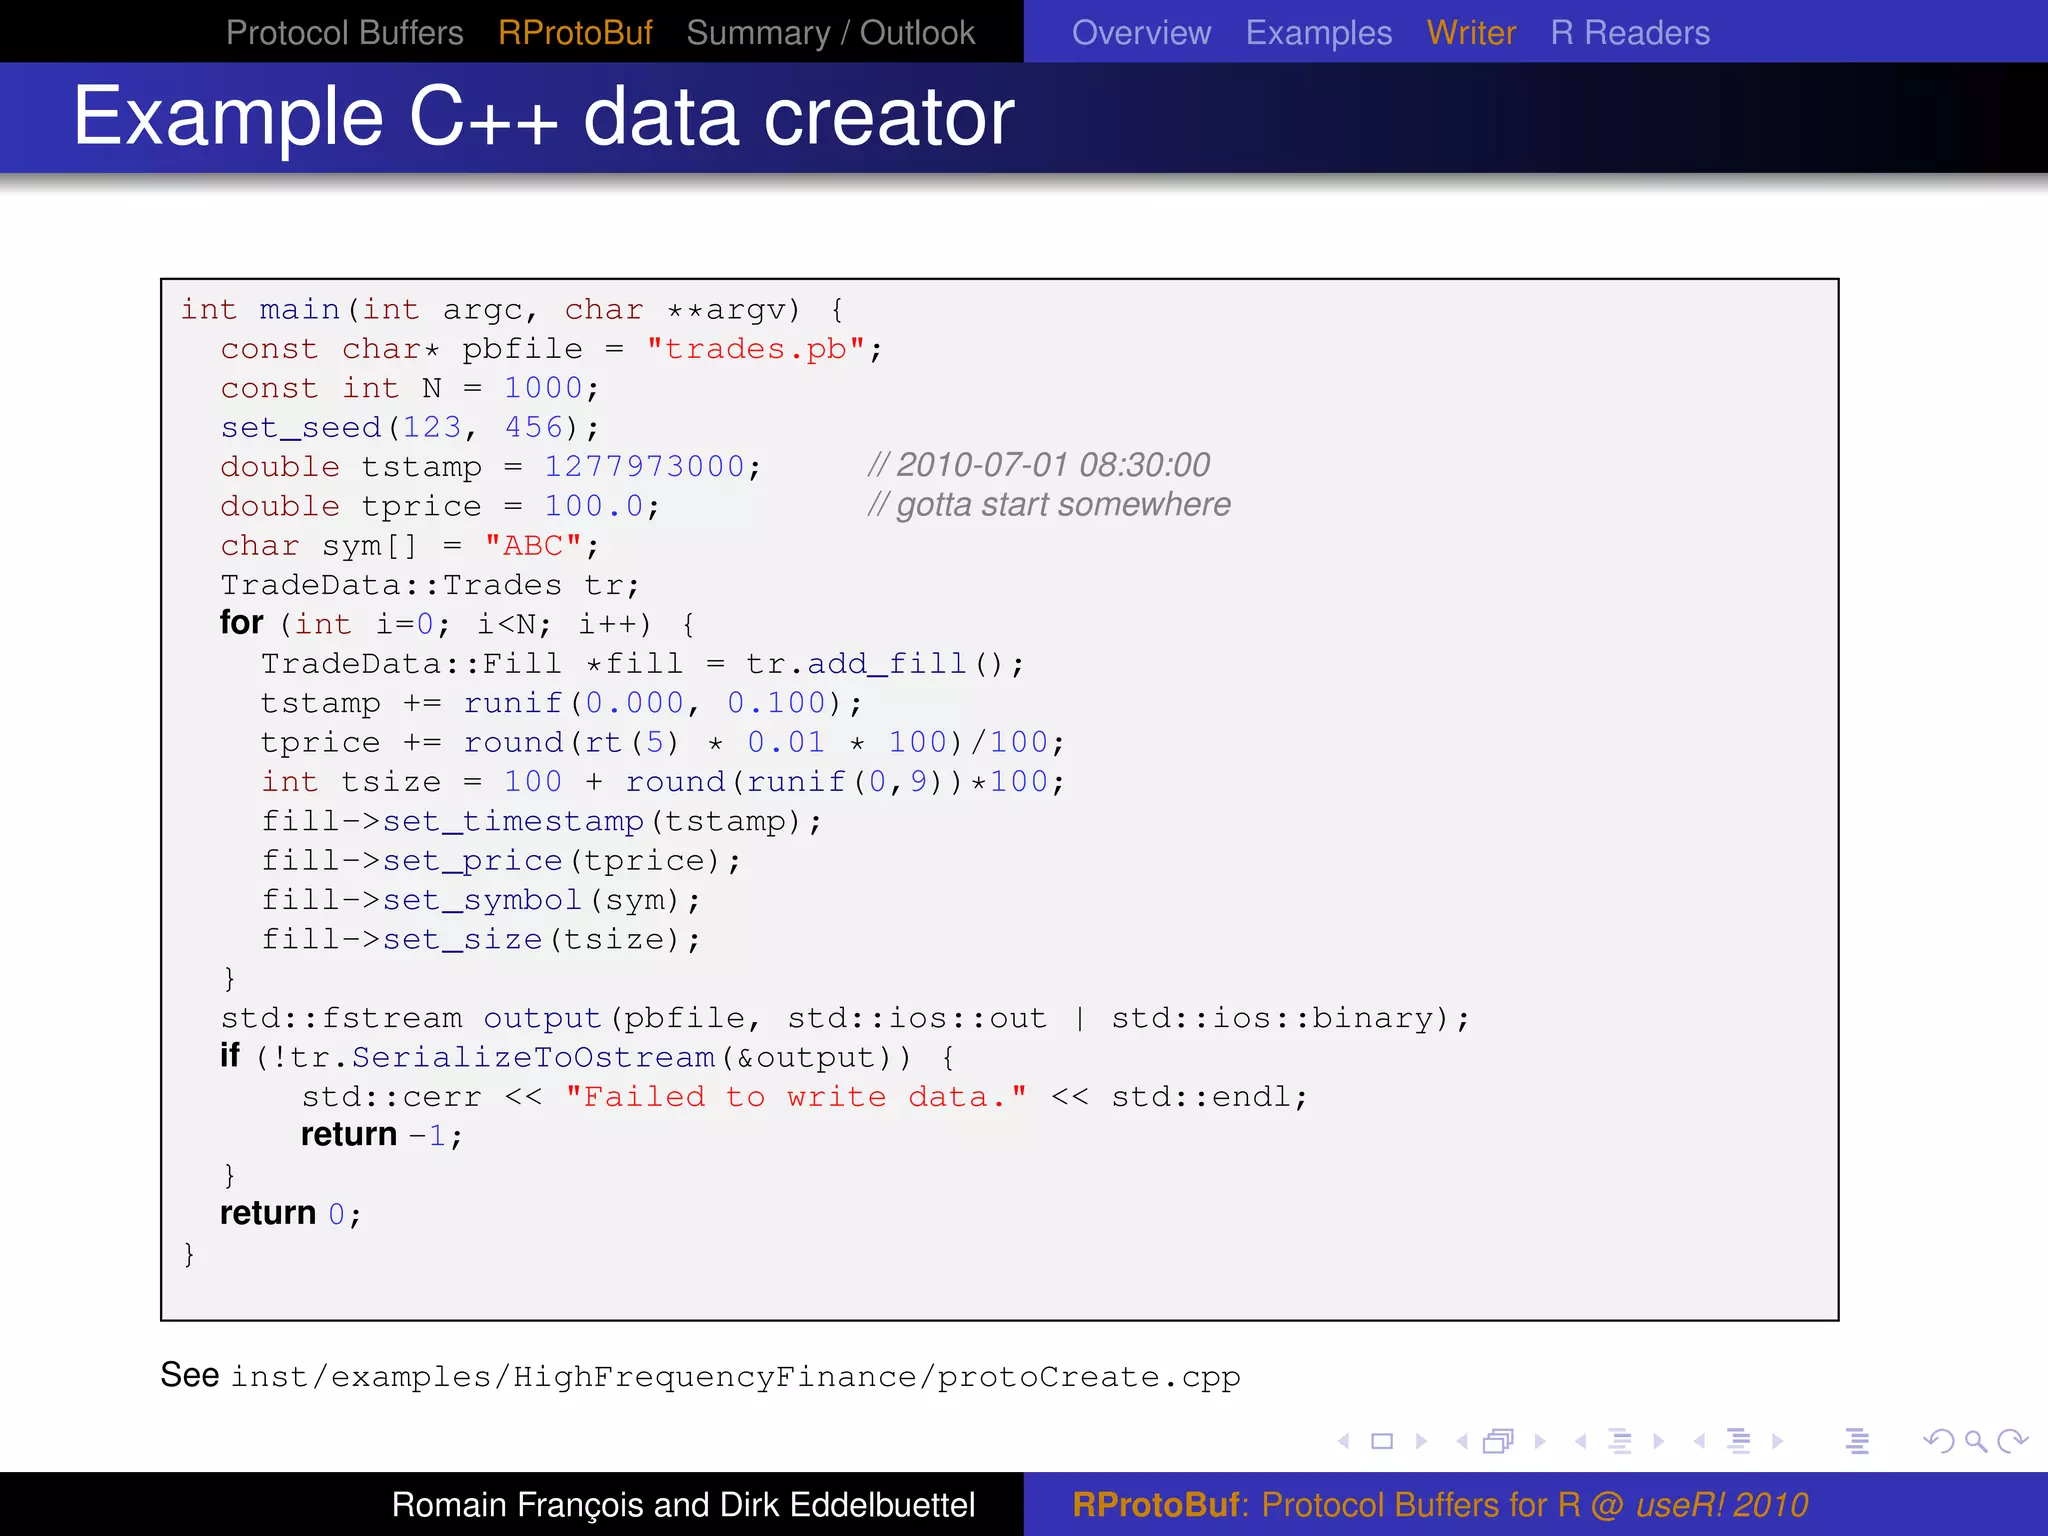
Task: Go to previous subsection arrow
Action: coord(1580,1441)
